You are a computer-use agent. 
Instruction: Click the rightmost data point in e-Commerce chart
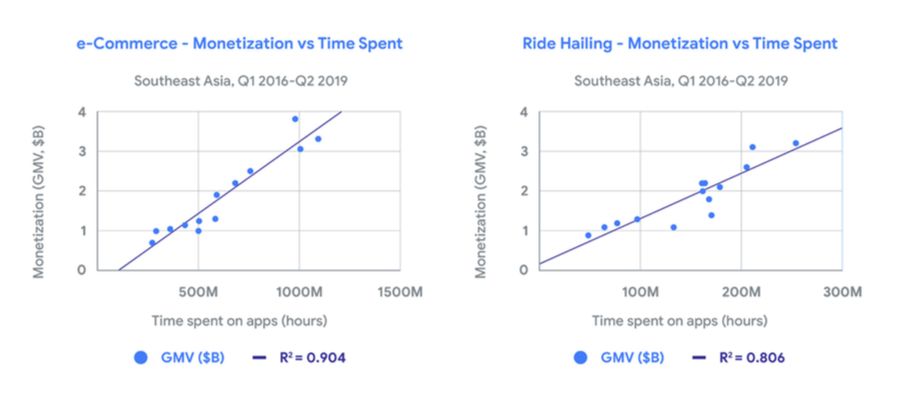pyautogui.click(x=318, y=139)
